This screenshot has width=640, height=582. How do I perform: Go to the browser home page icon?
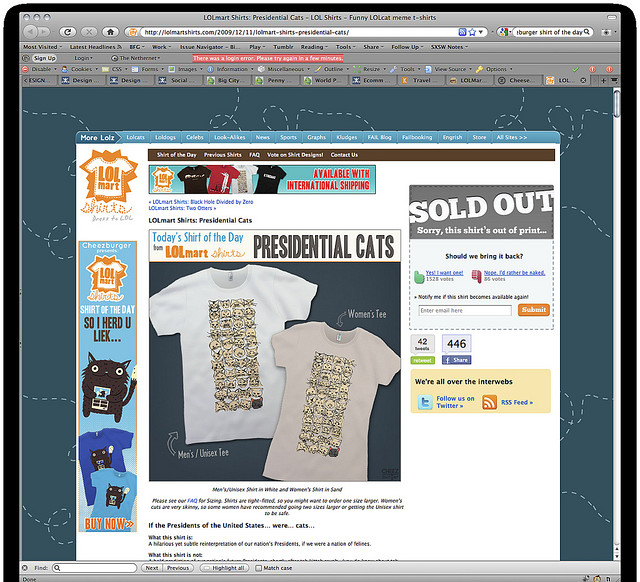(110, 32)
